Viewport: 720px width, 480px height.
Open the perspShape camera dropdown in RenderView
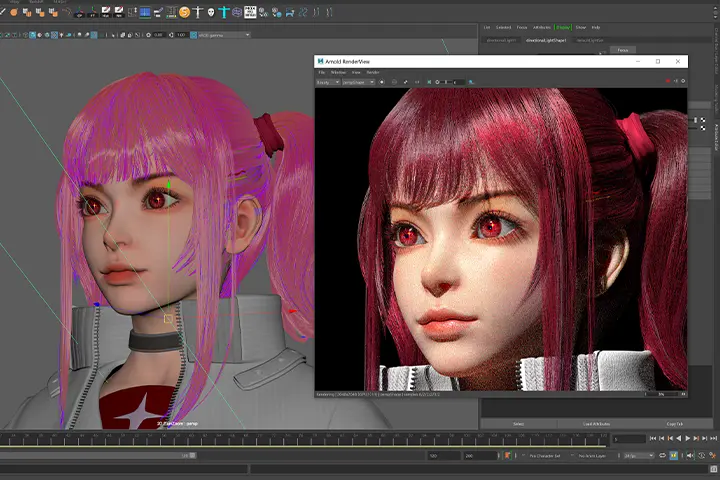coord(359,82)
